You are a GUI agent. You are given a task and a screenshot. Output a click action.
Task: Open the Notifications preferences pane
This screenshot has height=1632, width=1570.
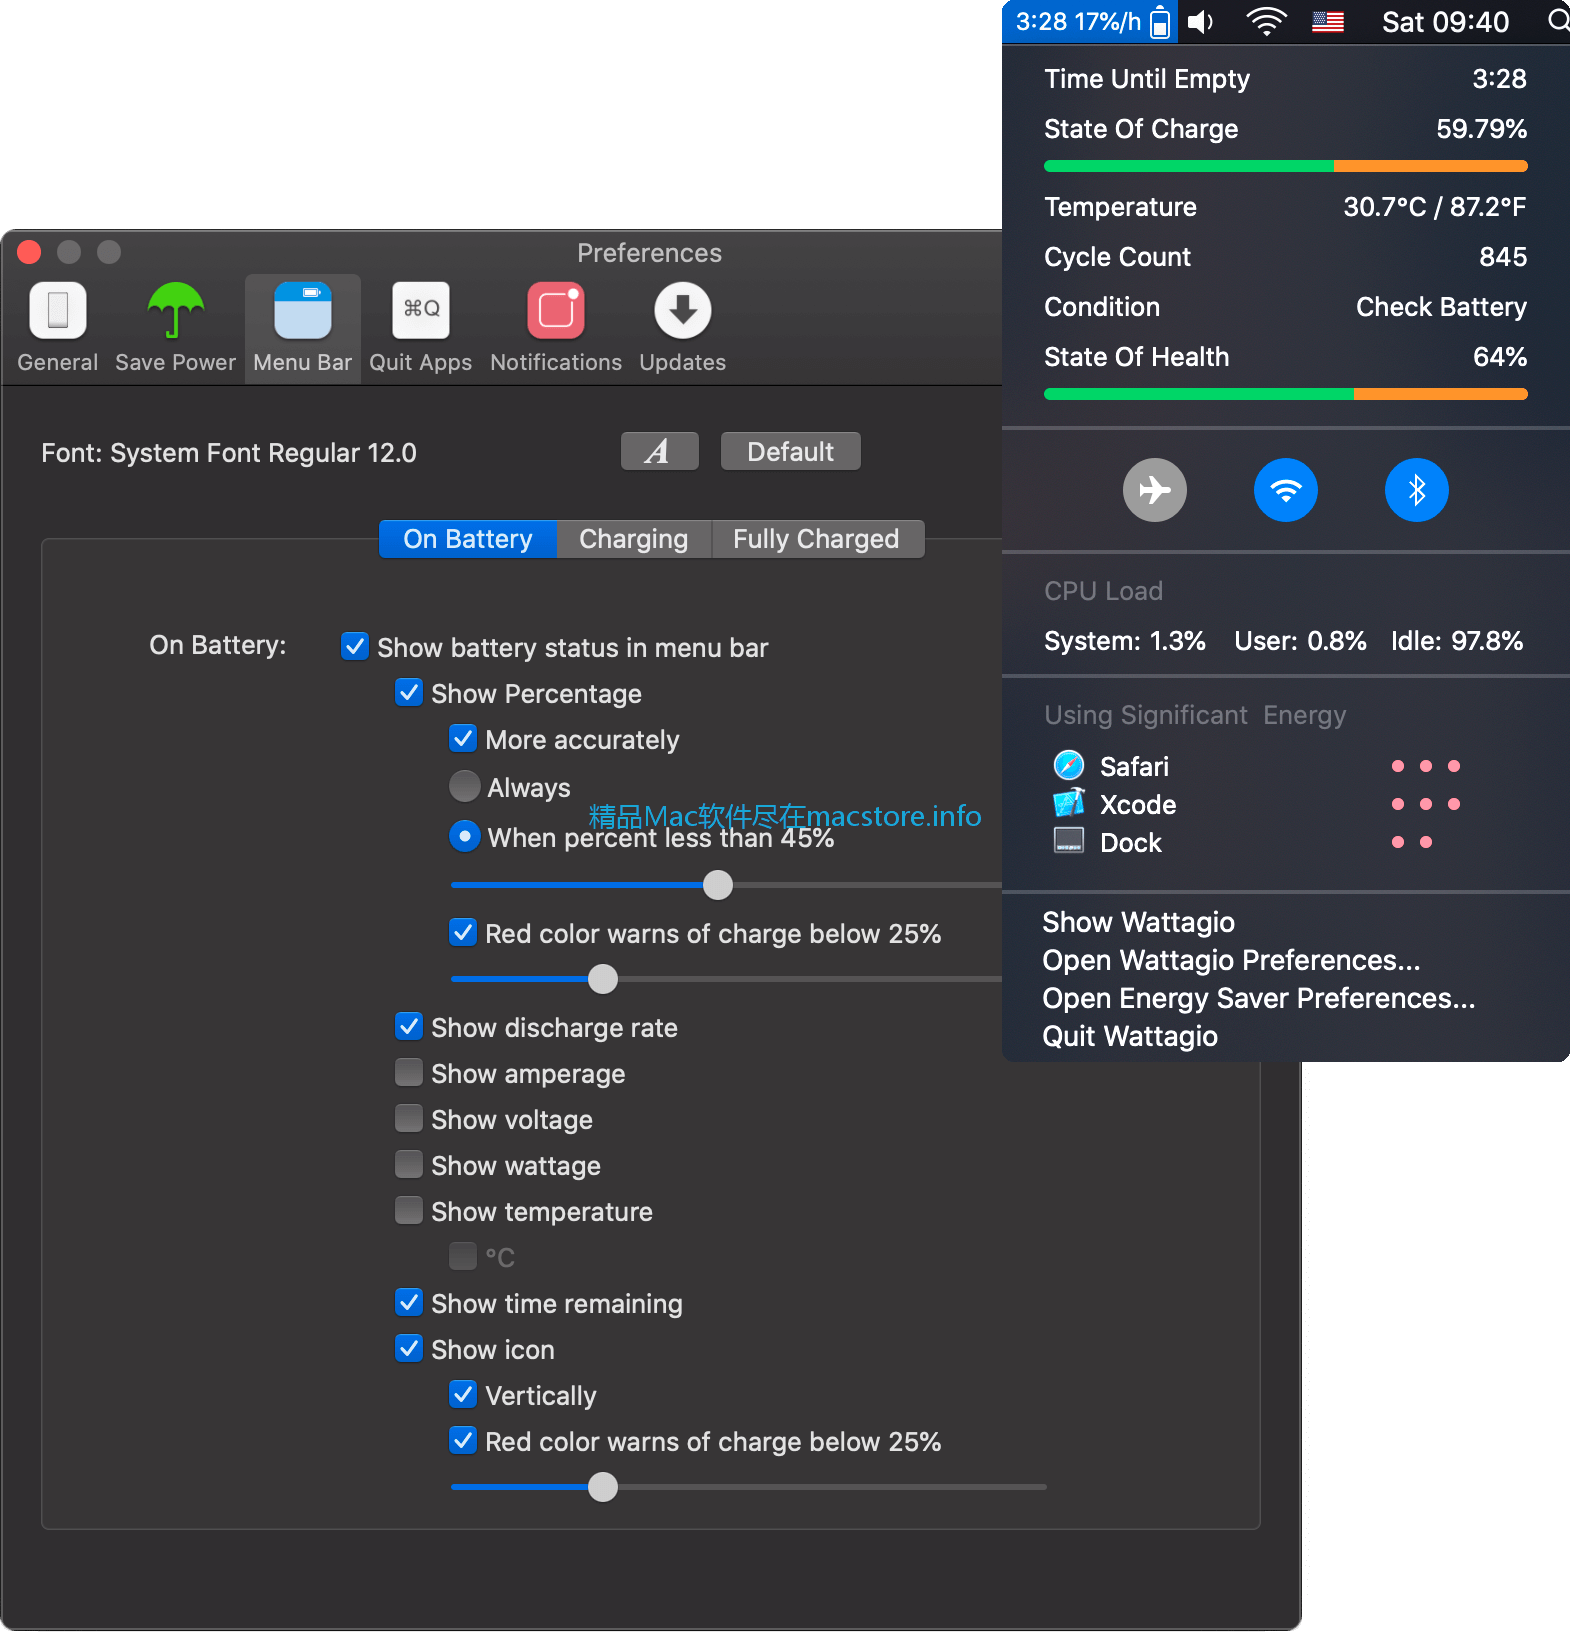coord(556,328)
